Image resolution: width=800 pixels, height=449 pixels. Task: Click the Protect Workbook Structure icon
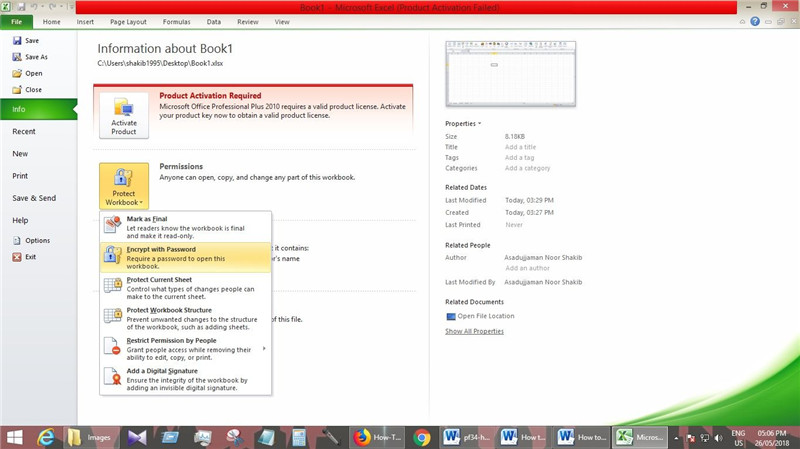(113, 315)
